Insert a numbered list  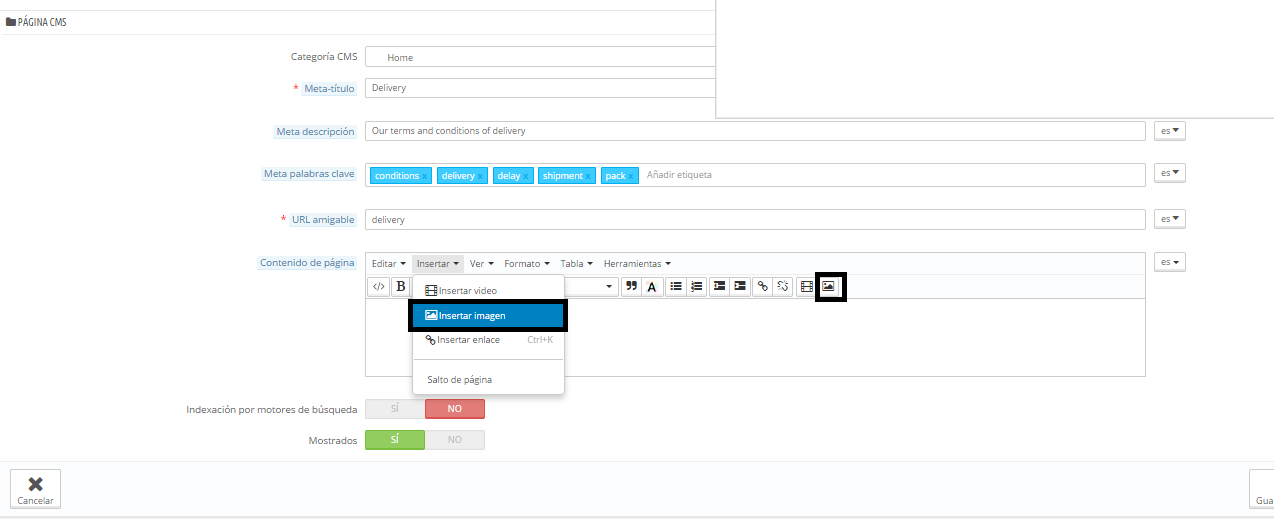click(x=697, y=286)
